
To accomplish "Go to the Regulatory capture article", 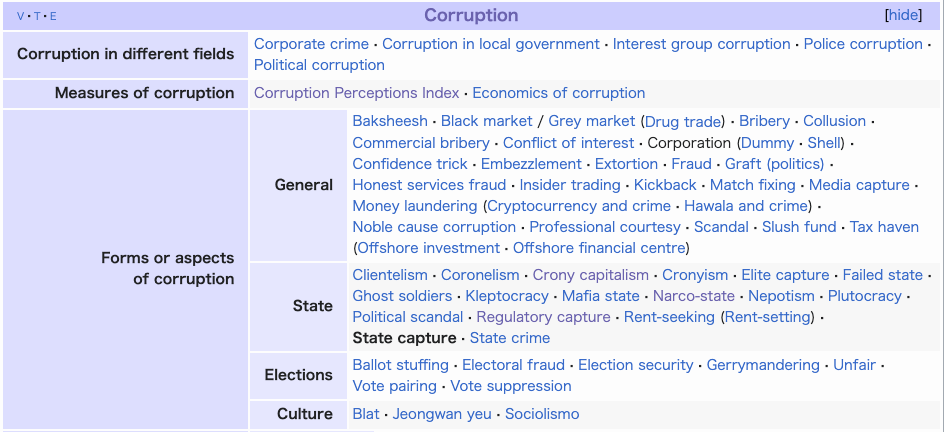I will coord(543,317).
